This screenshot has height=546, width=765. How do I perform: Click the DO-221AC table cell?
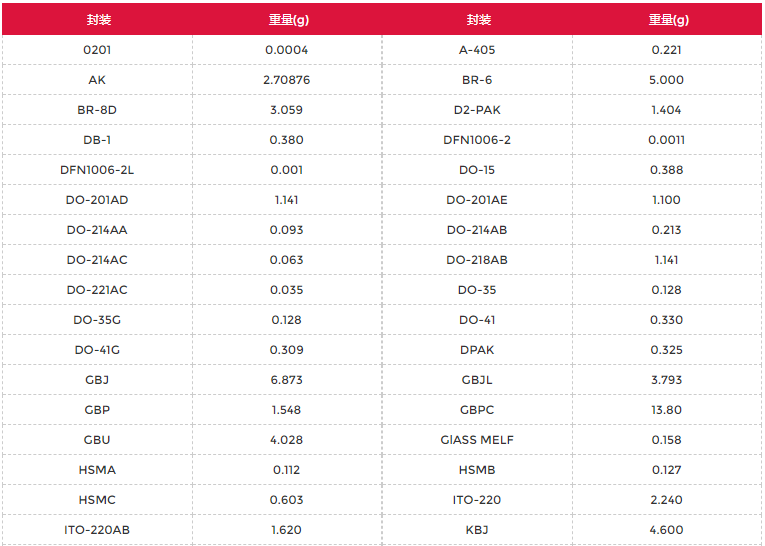(97, 290)
